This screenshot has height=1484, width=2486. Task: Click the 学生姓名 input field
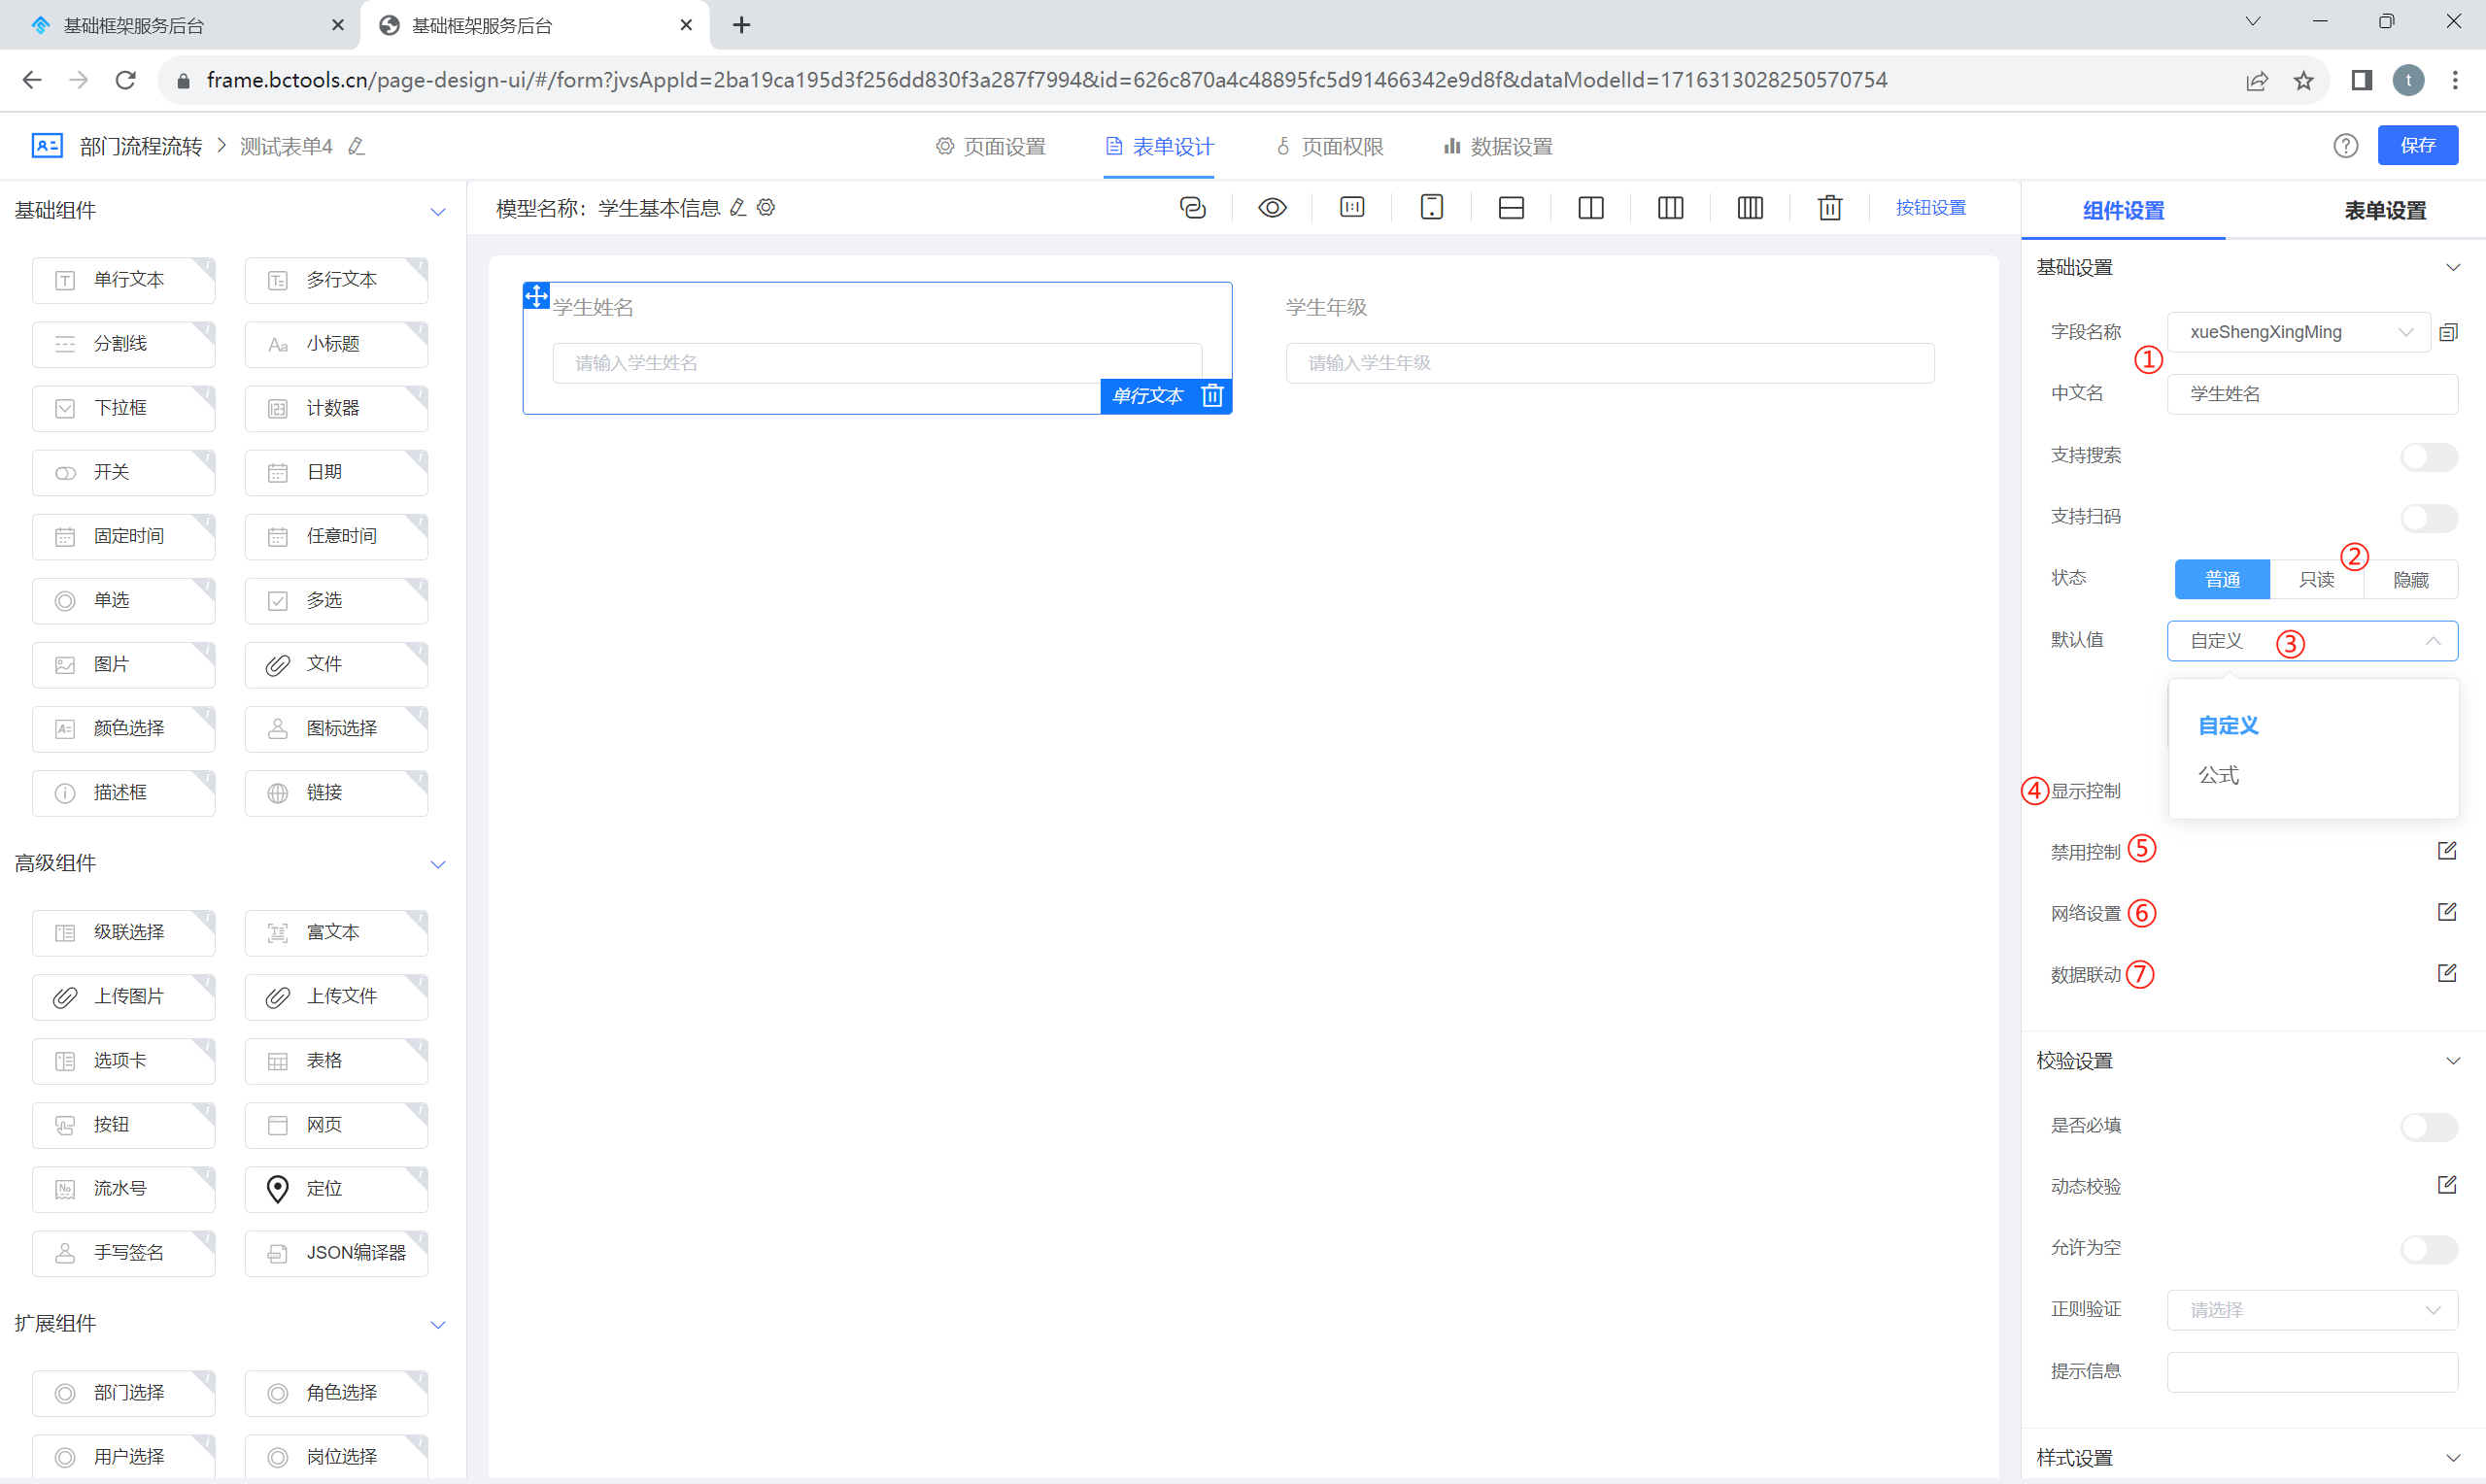point(877,363)
